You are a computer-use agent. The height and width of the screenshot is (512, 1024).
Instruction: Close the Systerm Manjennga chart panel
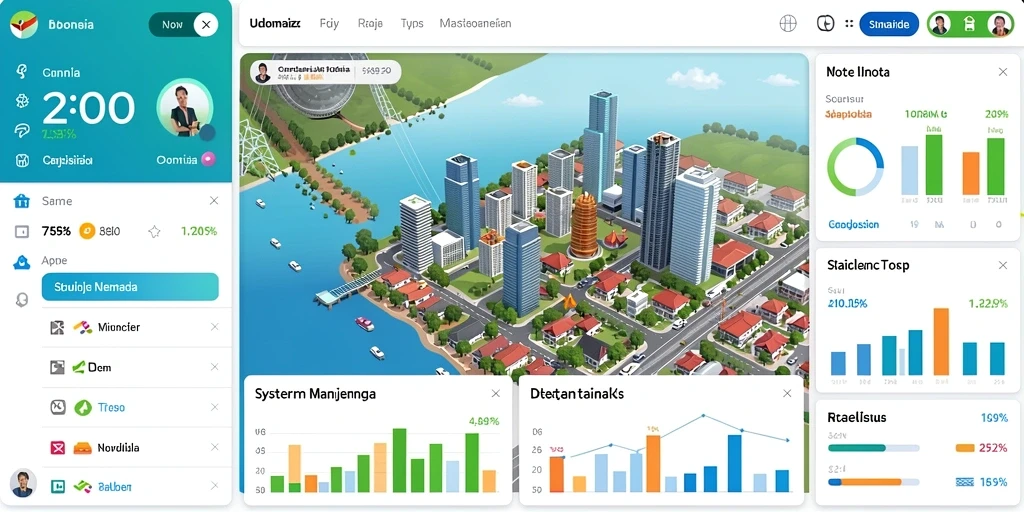[x=496, y=393]
